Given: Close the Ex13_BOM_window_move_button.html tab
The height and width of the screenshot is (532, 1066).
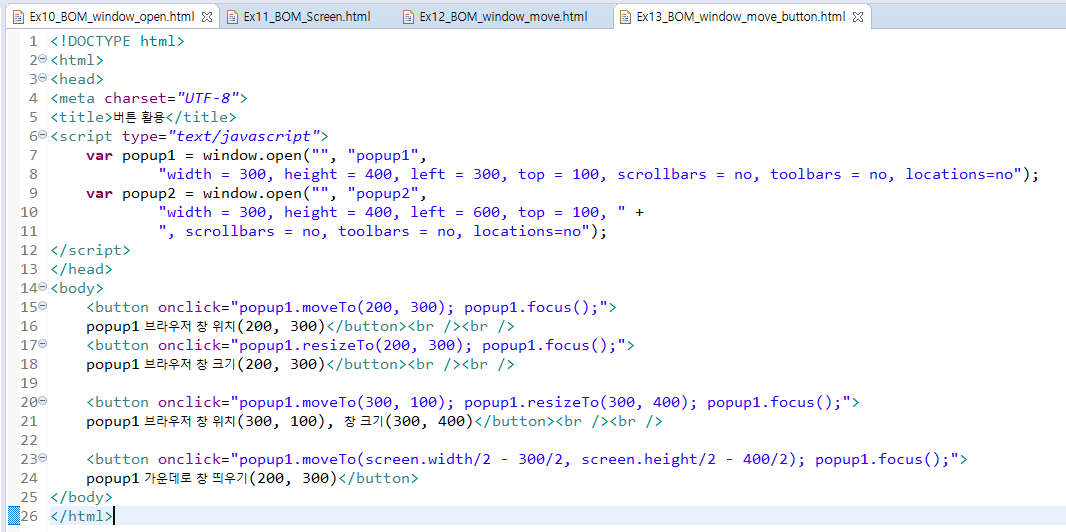Looking at the screenshot, I should (x=857, y=16).
